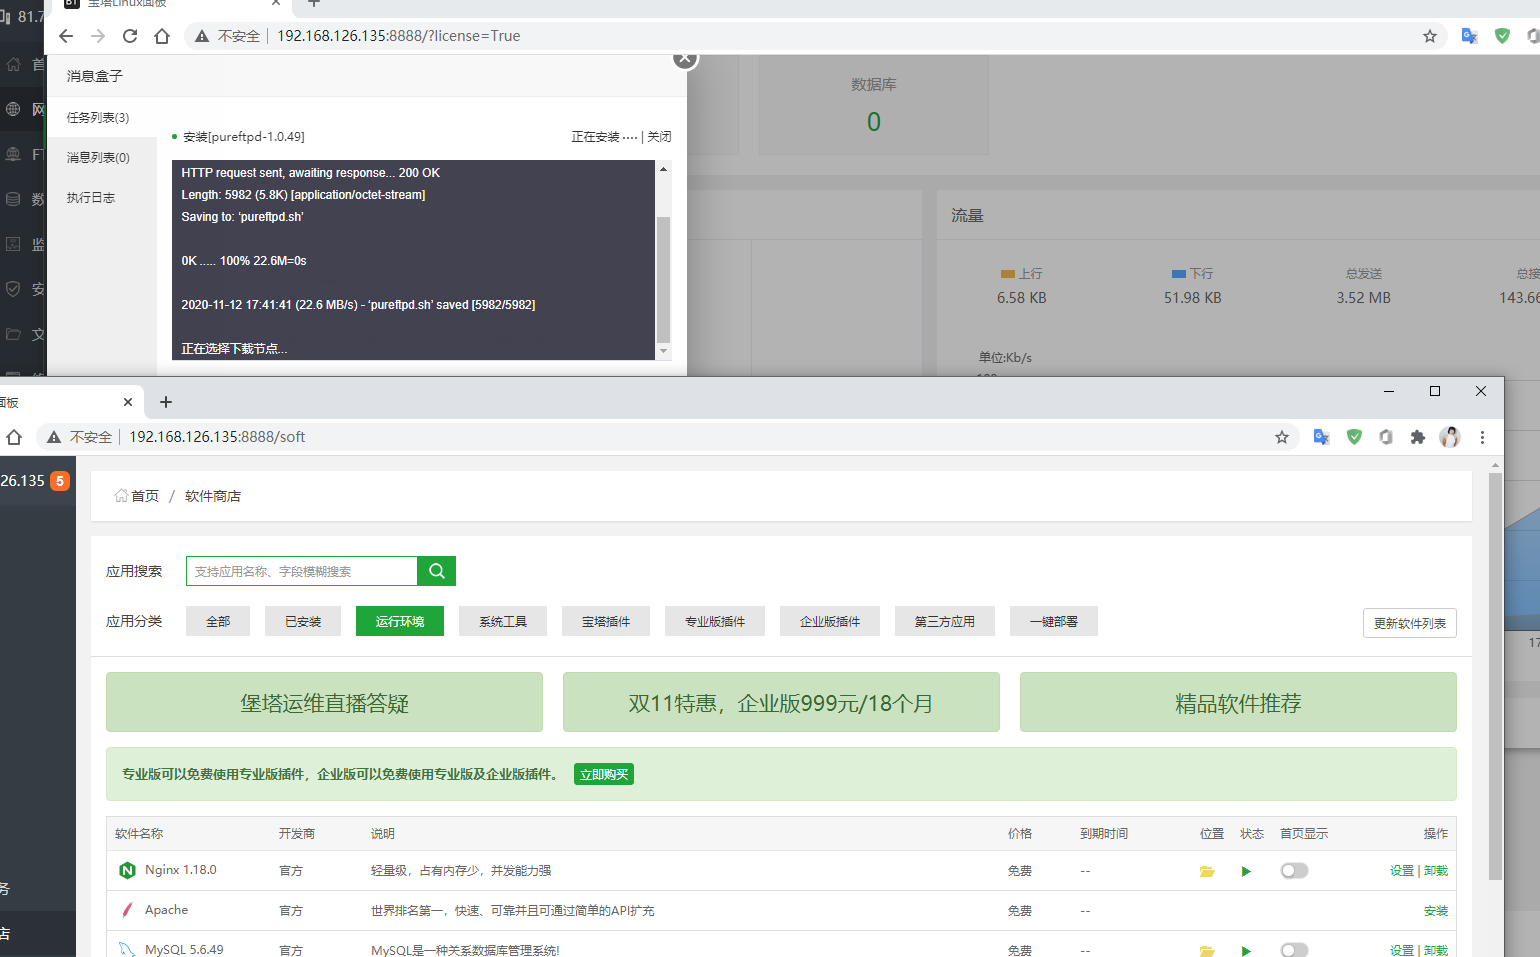Image resolution: width=1540 pixels, height=957 pixels.
Task: Click the green search magnifier button
Action: click(x=437, y=571)
